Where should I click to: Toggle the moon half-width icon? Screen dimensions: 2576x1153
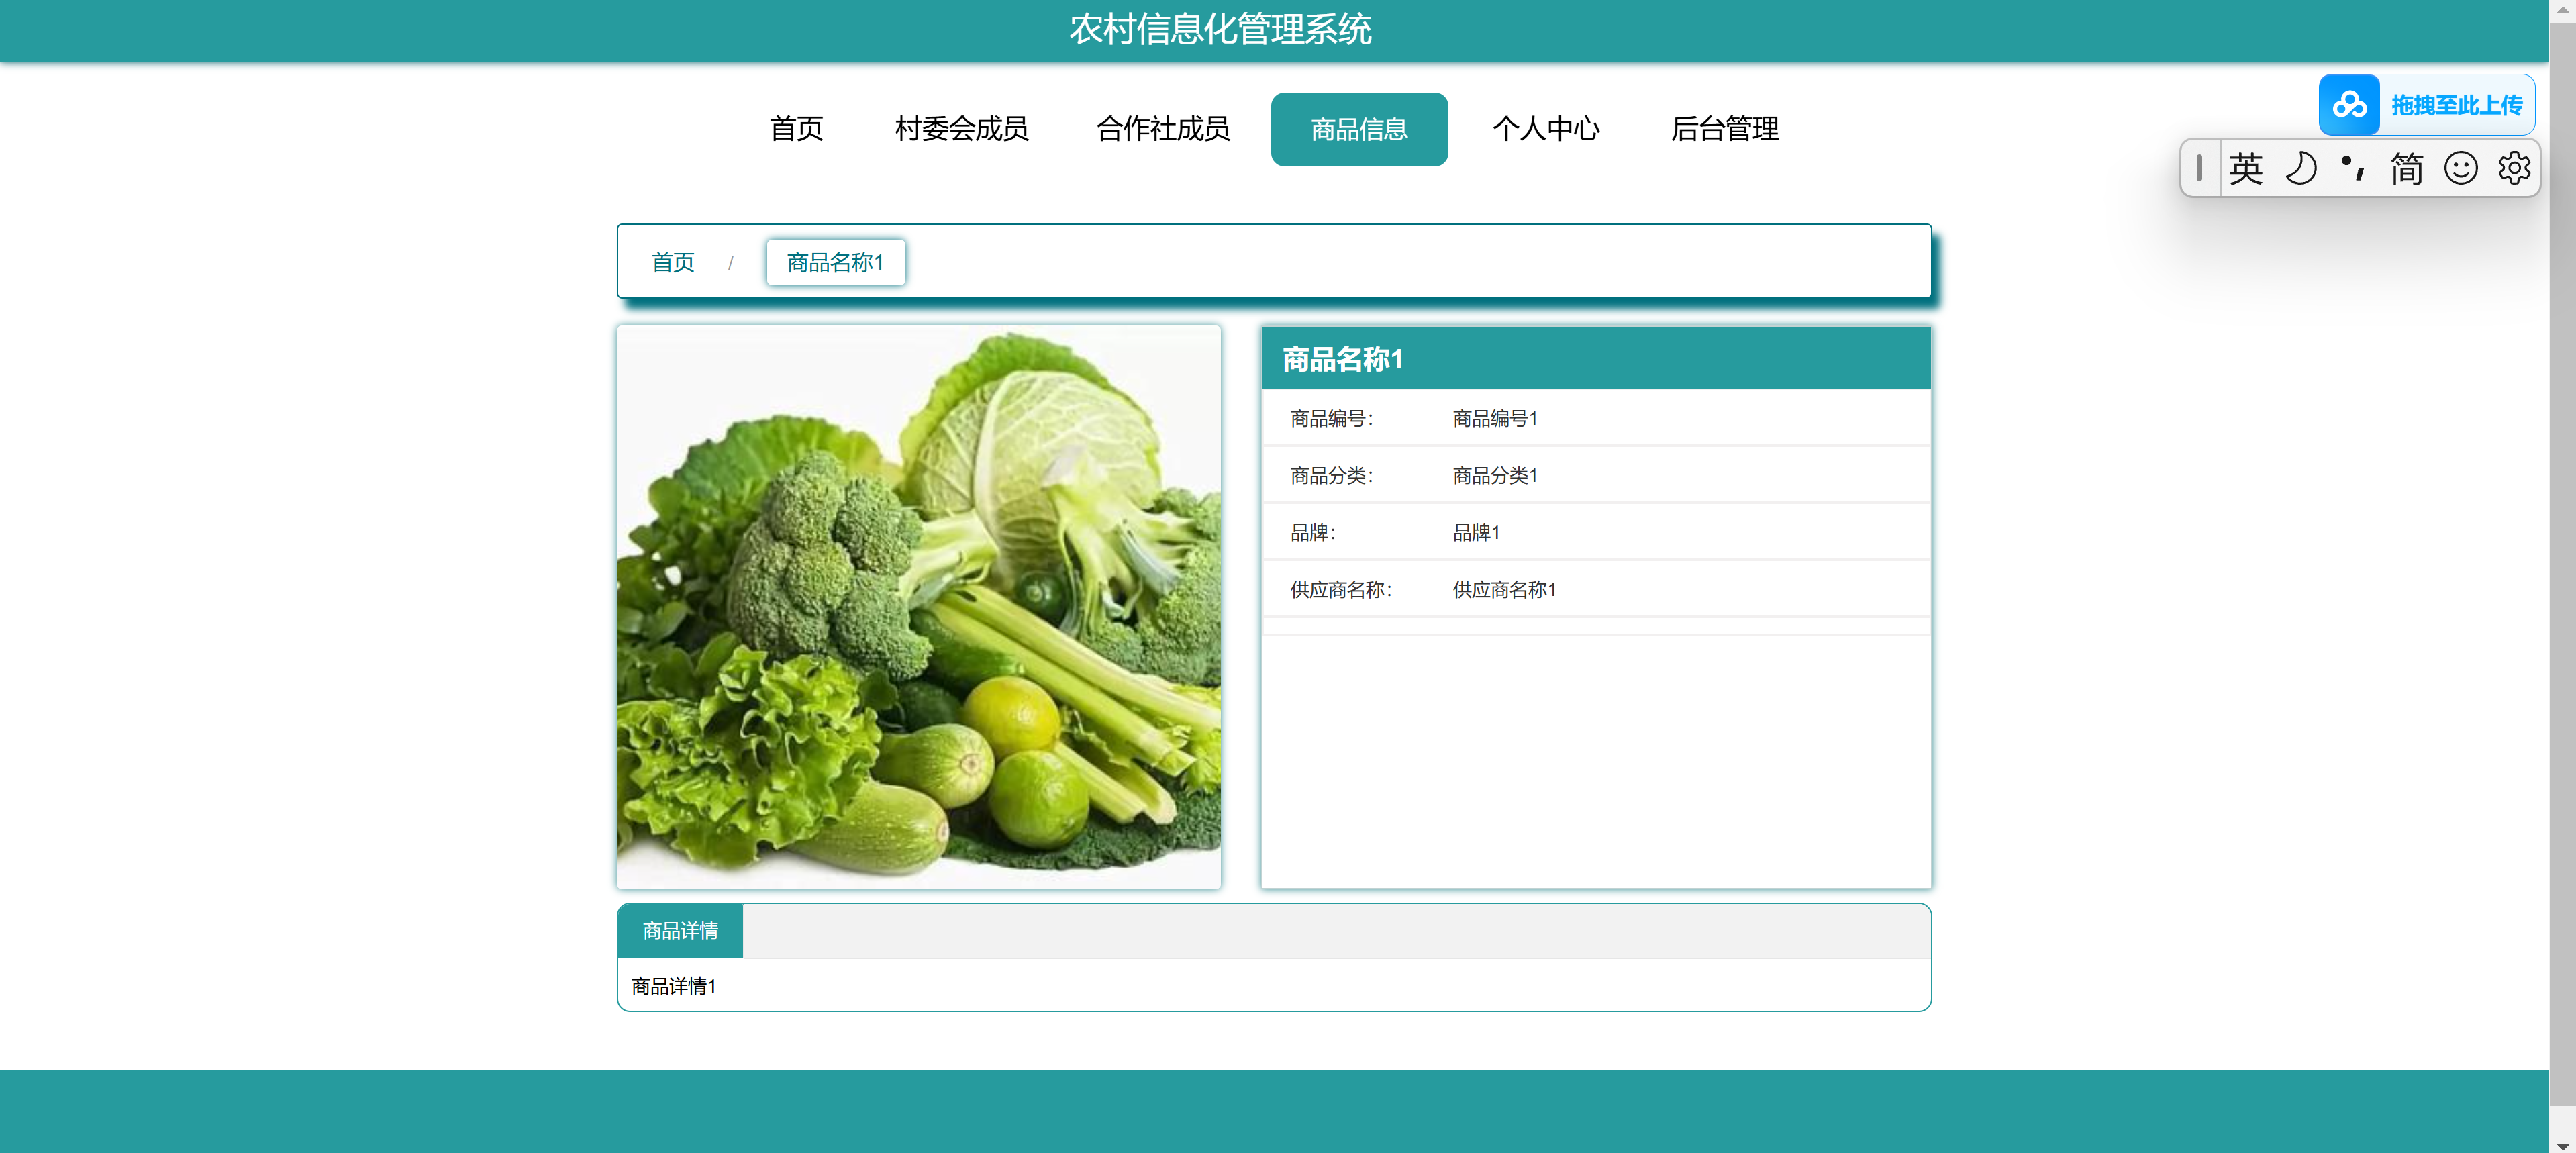pos(2300,168)
